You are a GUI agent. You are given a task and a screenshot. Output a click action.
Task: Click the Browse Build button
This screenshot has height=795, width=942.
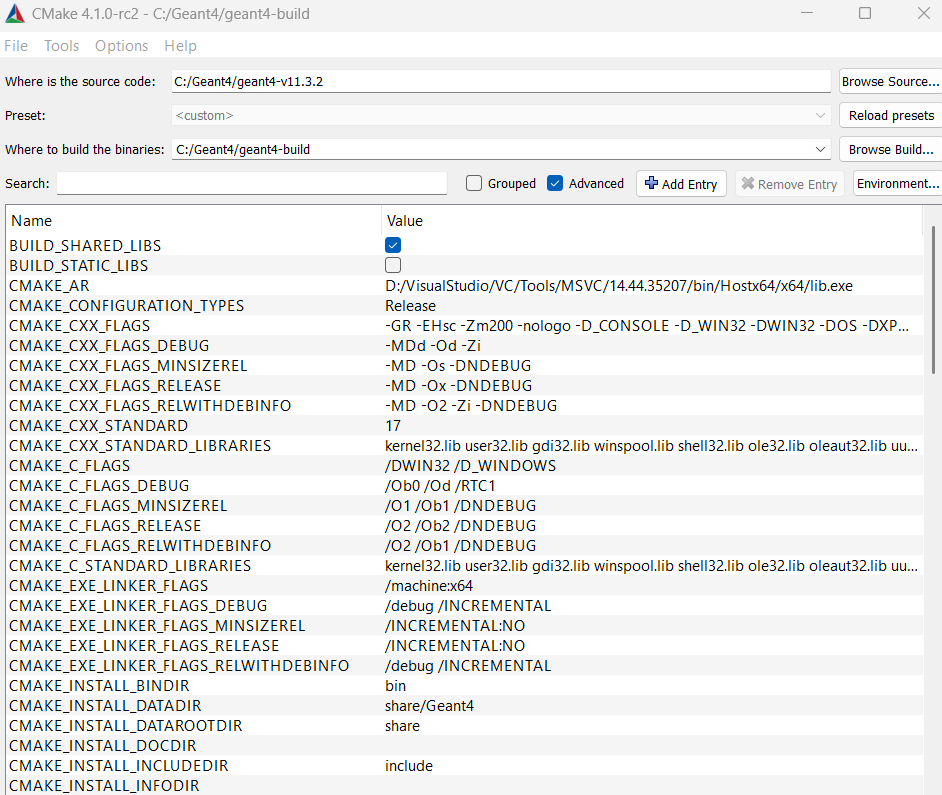[x=889, y=149]
